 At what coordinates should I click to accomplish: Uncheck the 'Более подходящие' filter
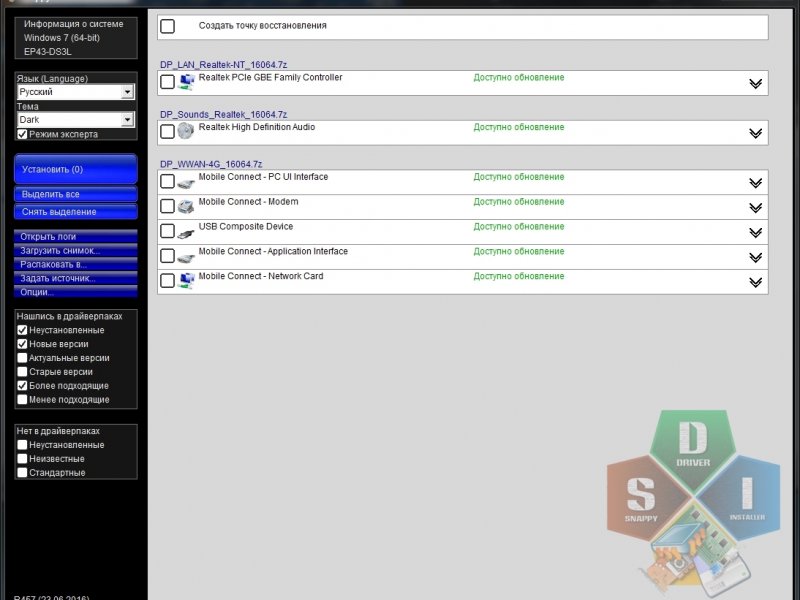pos(22,386)
